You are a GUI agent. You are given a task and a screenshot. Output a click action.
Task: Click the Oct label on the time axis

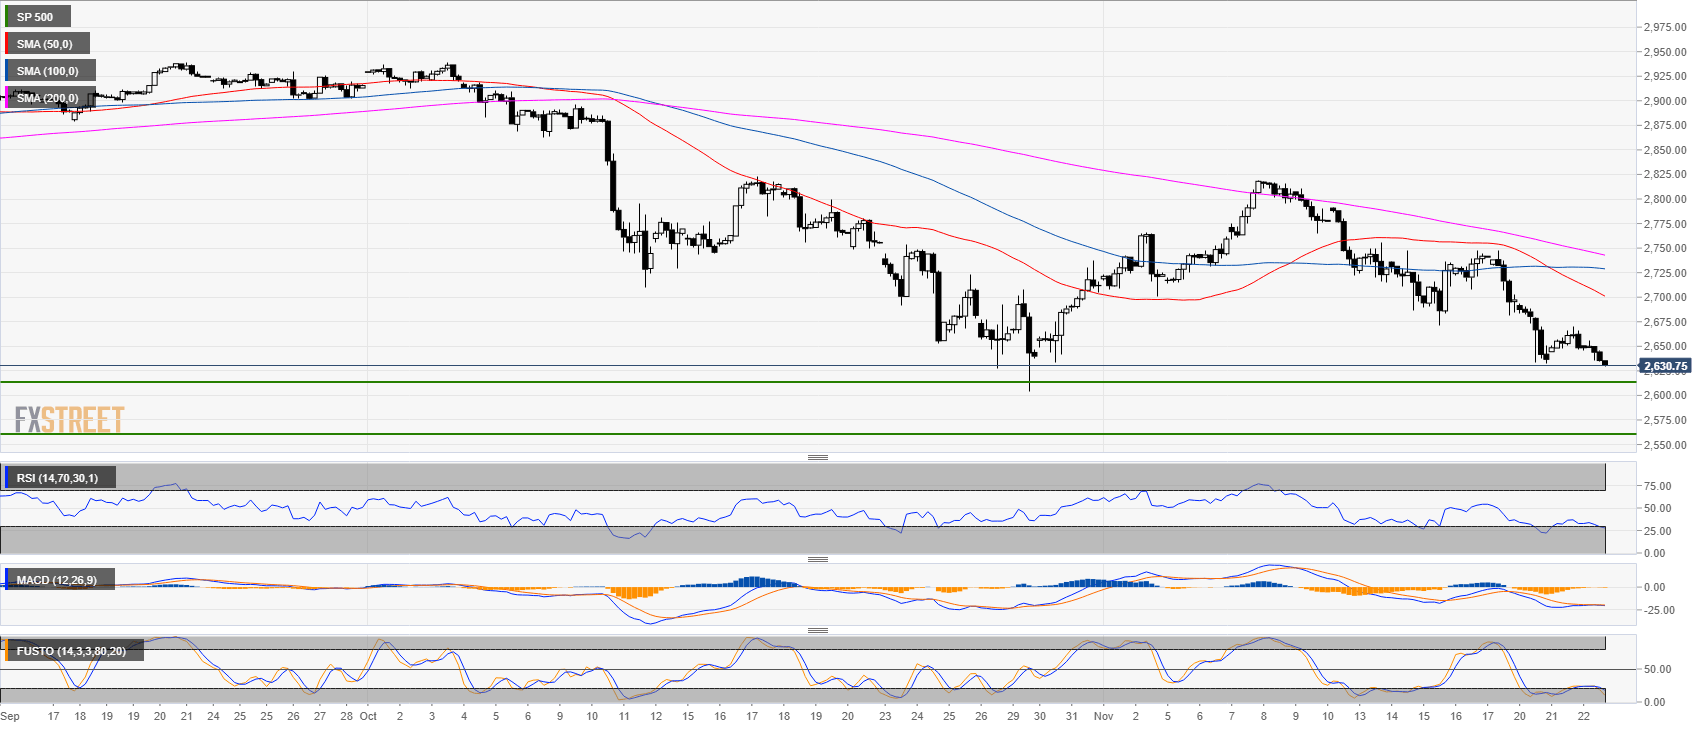click(x=368, y=716)
